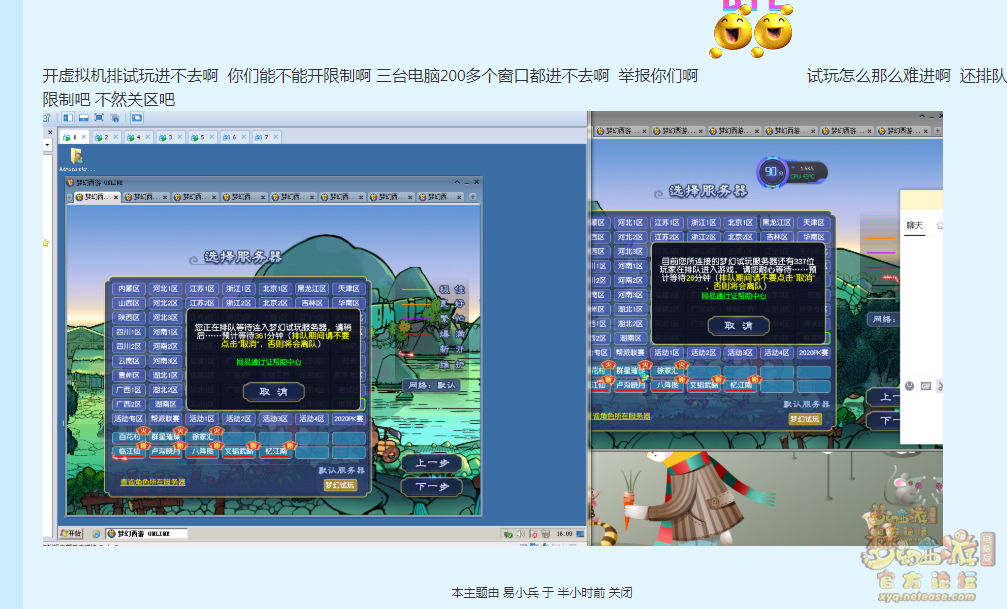The width and height of the screenshot is (1007, 609).
Task: Select 云南区 server region in VM game
Action: click(128, 361)
